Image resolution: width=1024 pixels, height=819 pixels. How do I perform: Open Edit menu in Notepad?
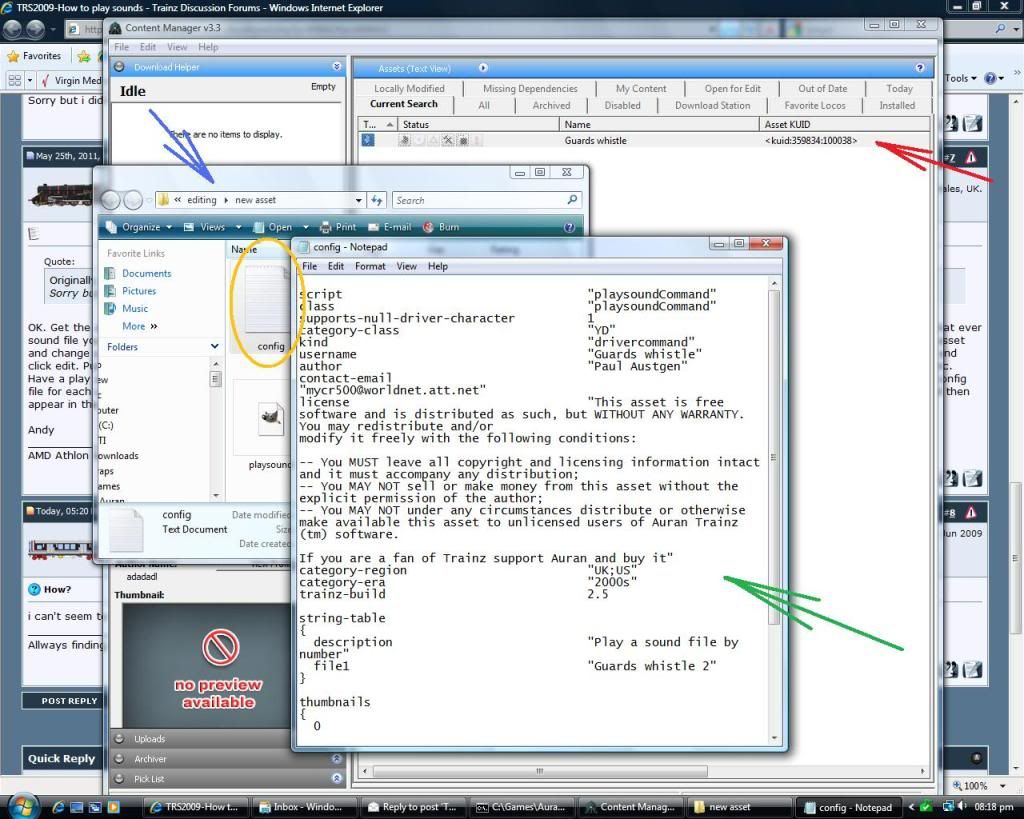tap(336, 266)
